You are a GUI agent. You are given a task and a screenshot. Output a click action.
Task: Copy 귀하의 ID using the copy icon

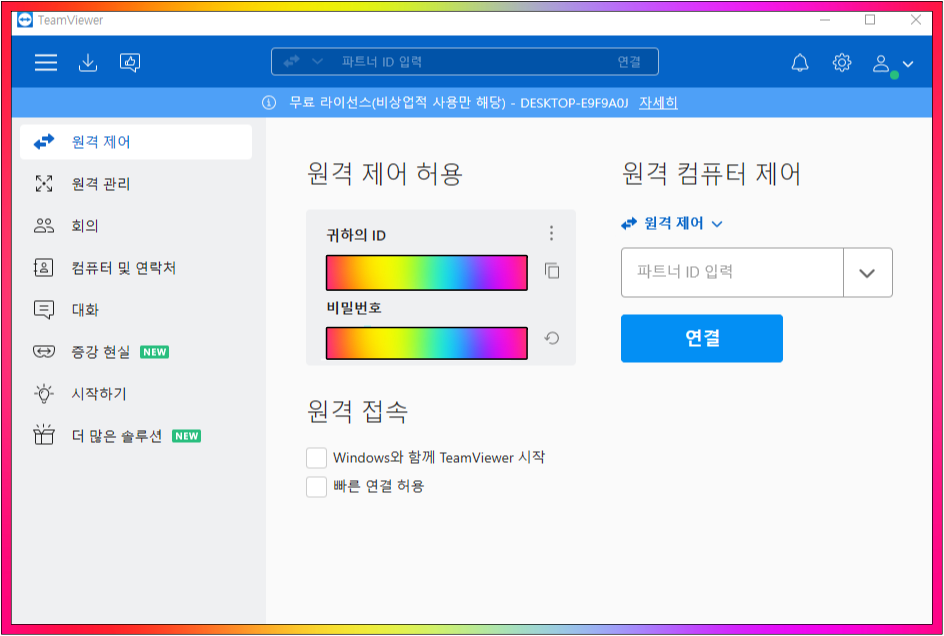(x=553, y=272)
